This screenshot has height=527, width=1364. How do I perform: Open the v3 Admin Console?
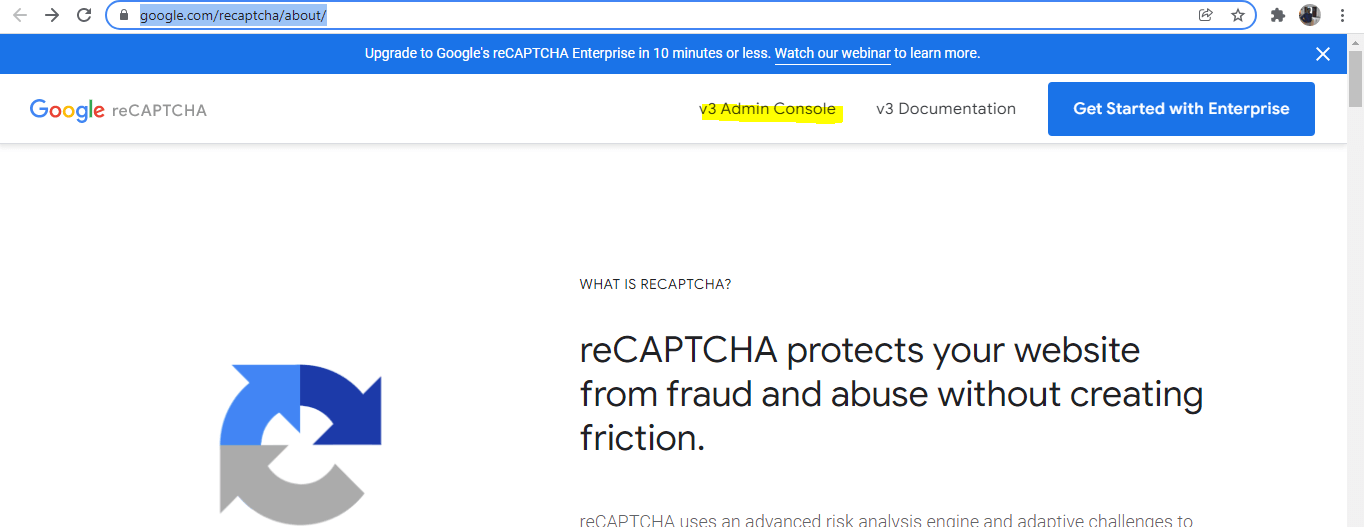click(x=768, y=109)
